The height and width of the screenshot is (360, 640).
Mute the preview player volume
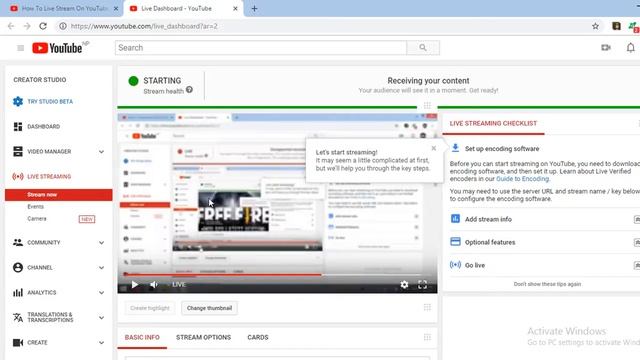154,284
